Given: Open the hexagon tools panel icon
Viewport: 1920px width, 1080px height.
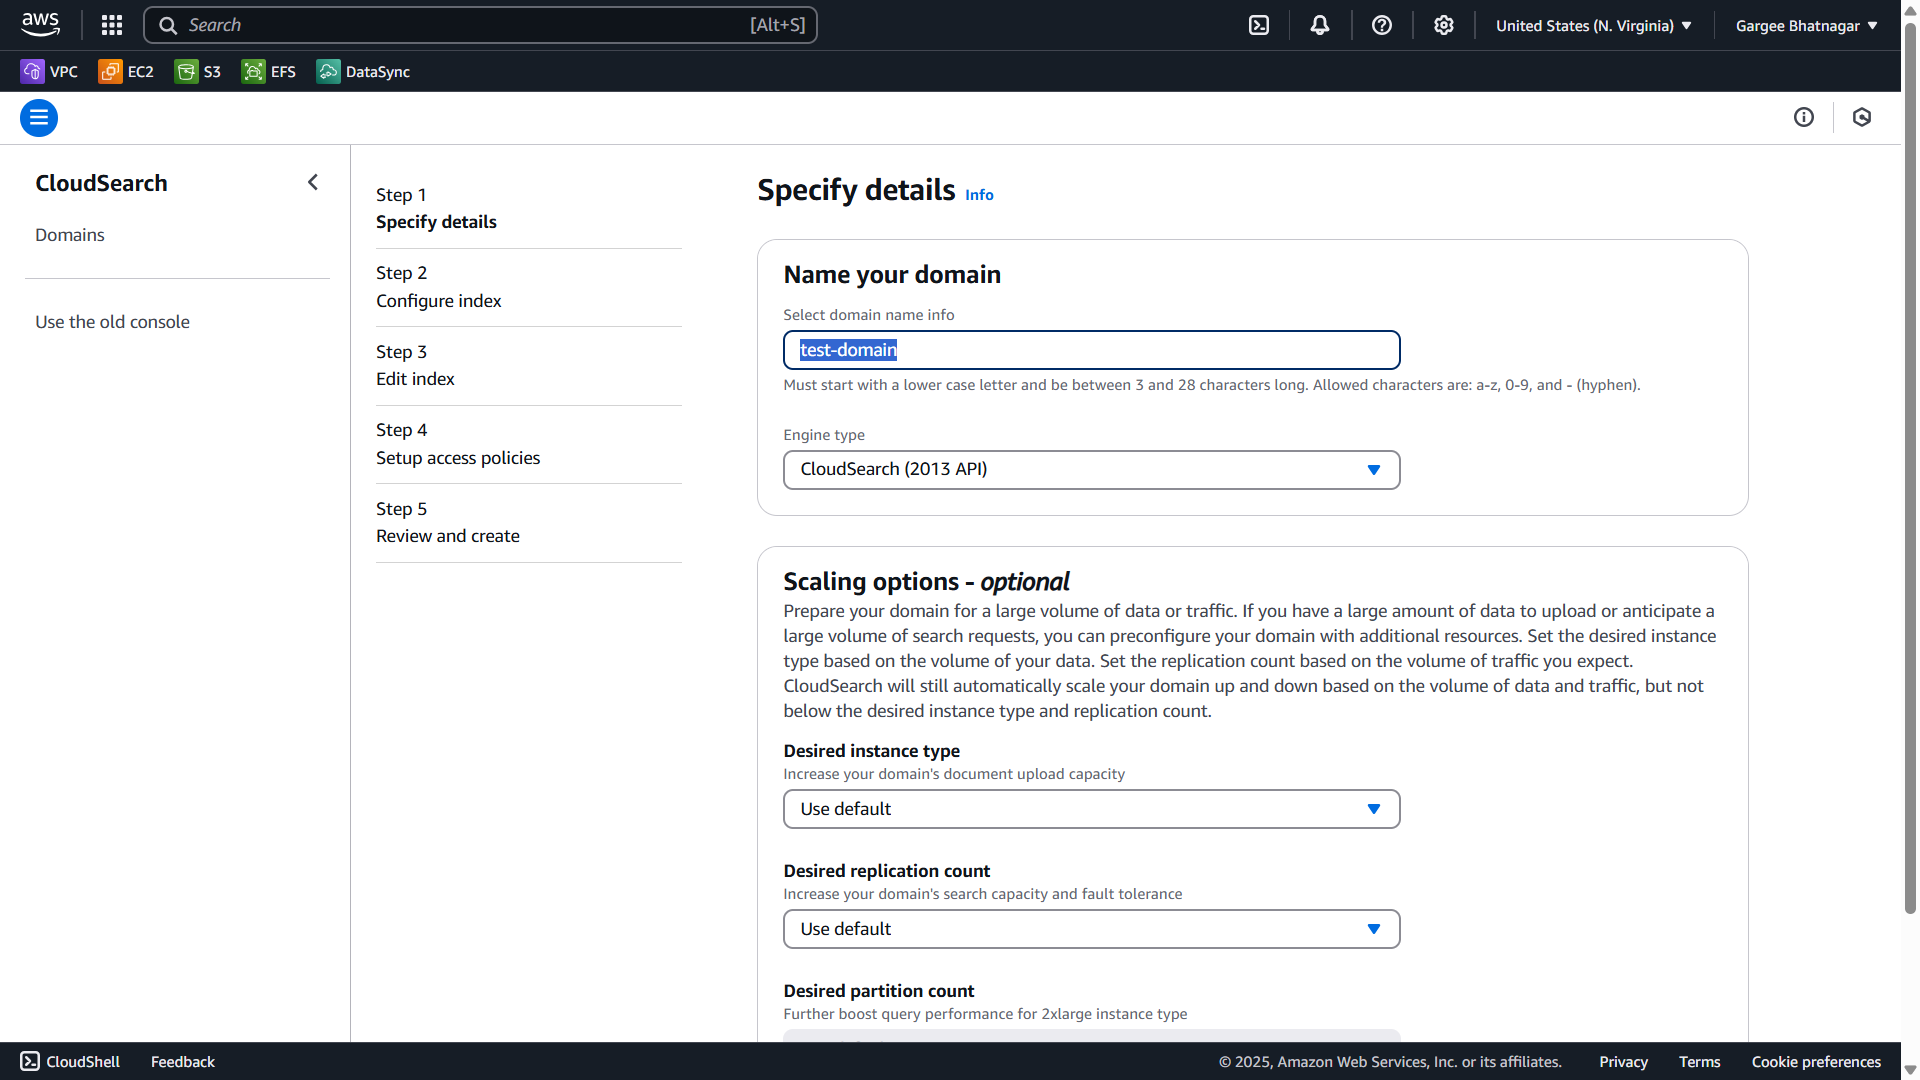Looking at the screenshot, I should [x=1862, y=117].
